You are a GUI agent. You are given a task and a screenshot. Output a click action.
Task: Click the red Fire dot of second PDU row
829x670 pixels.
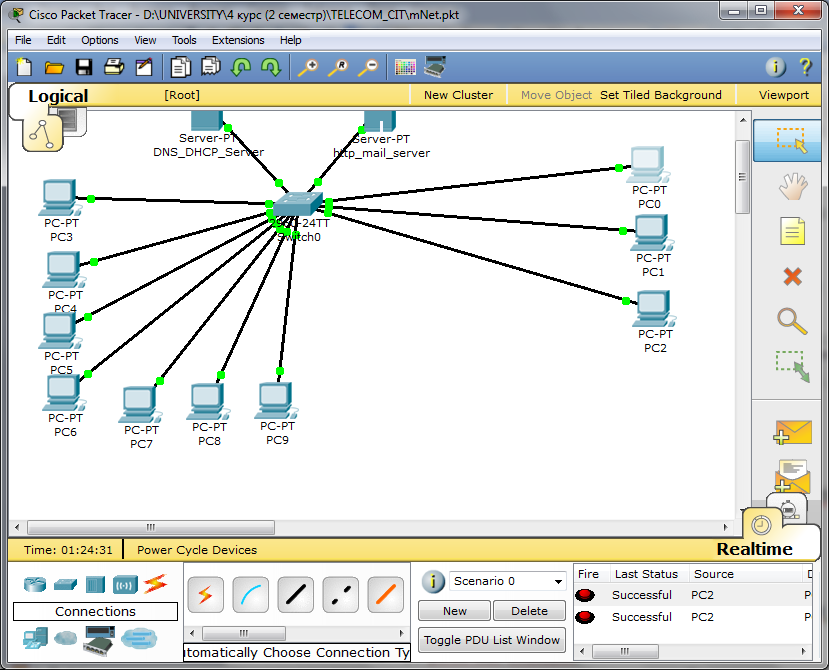pyautogui.click(x=585, y=617)
